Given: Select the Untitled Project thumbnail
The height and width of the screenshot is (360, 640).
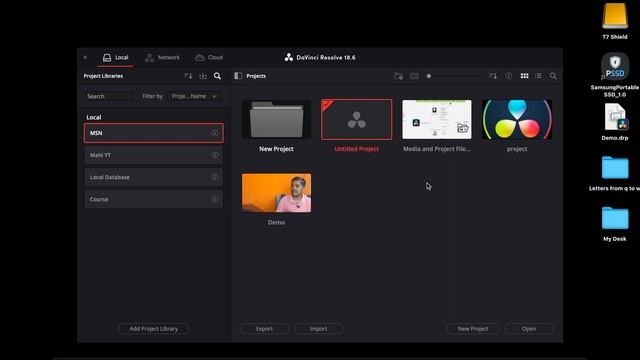Looking at the screenshot, I should [356, 120].
